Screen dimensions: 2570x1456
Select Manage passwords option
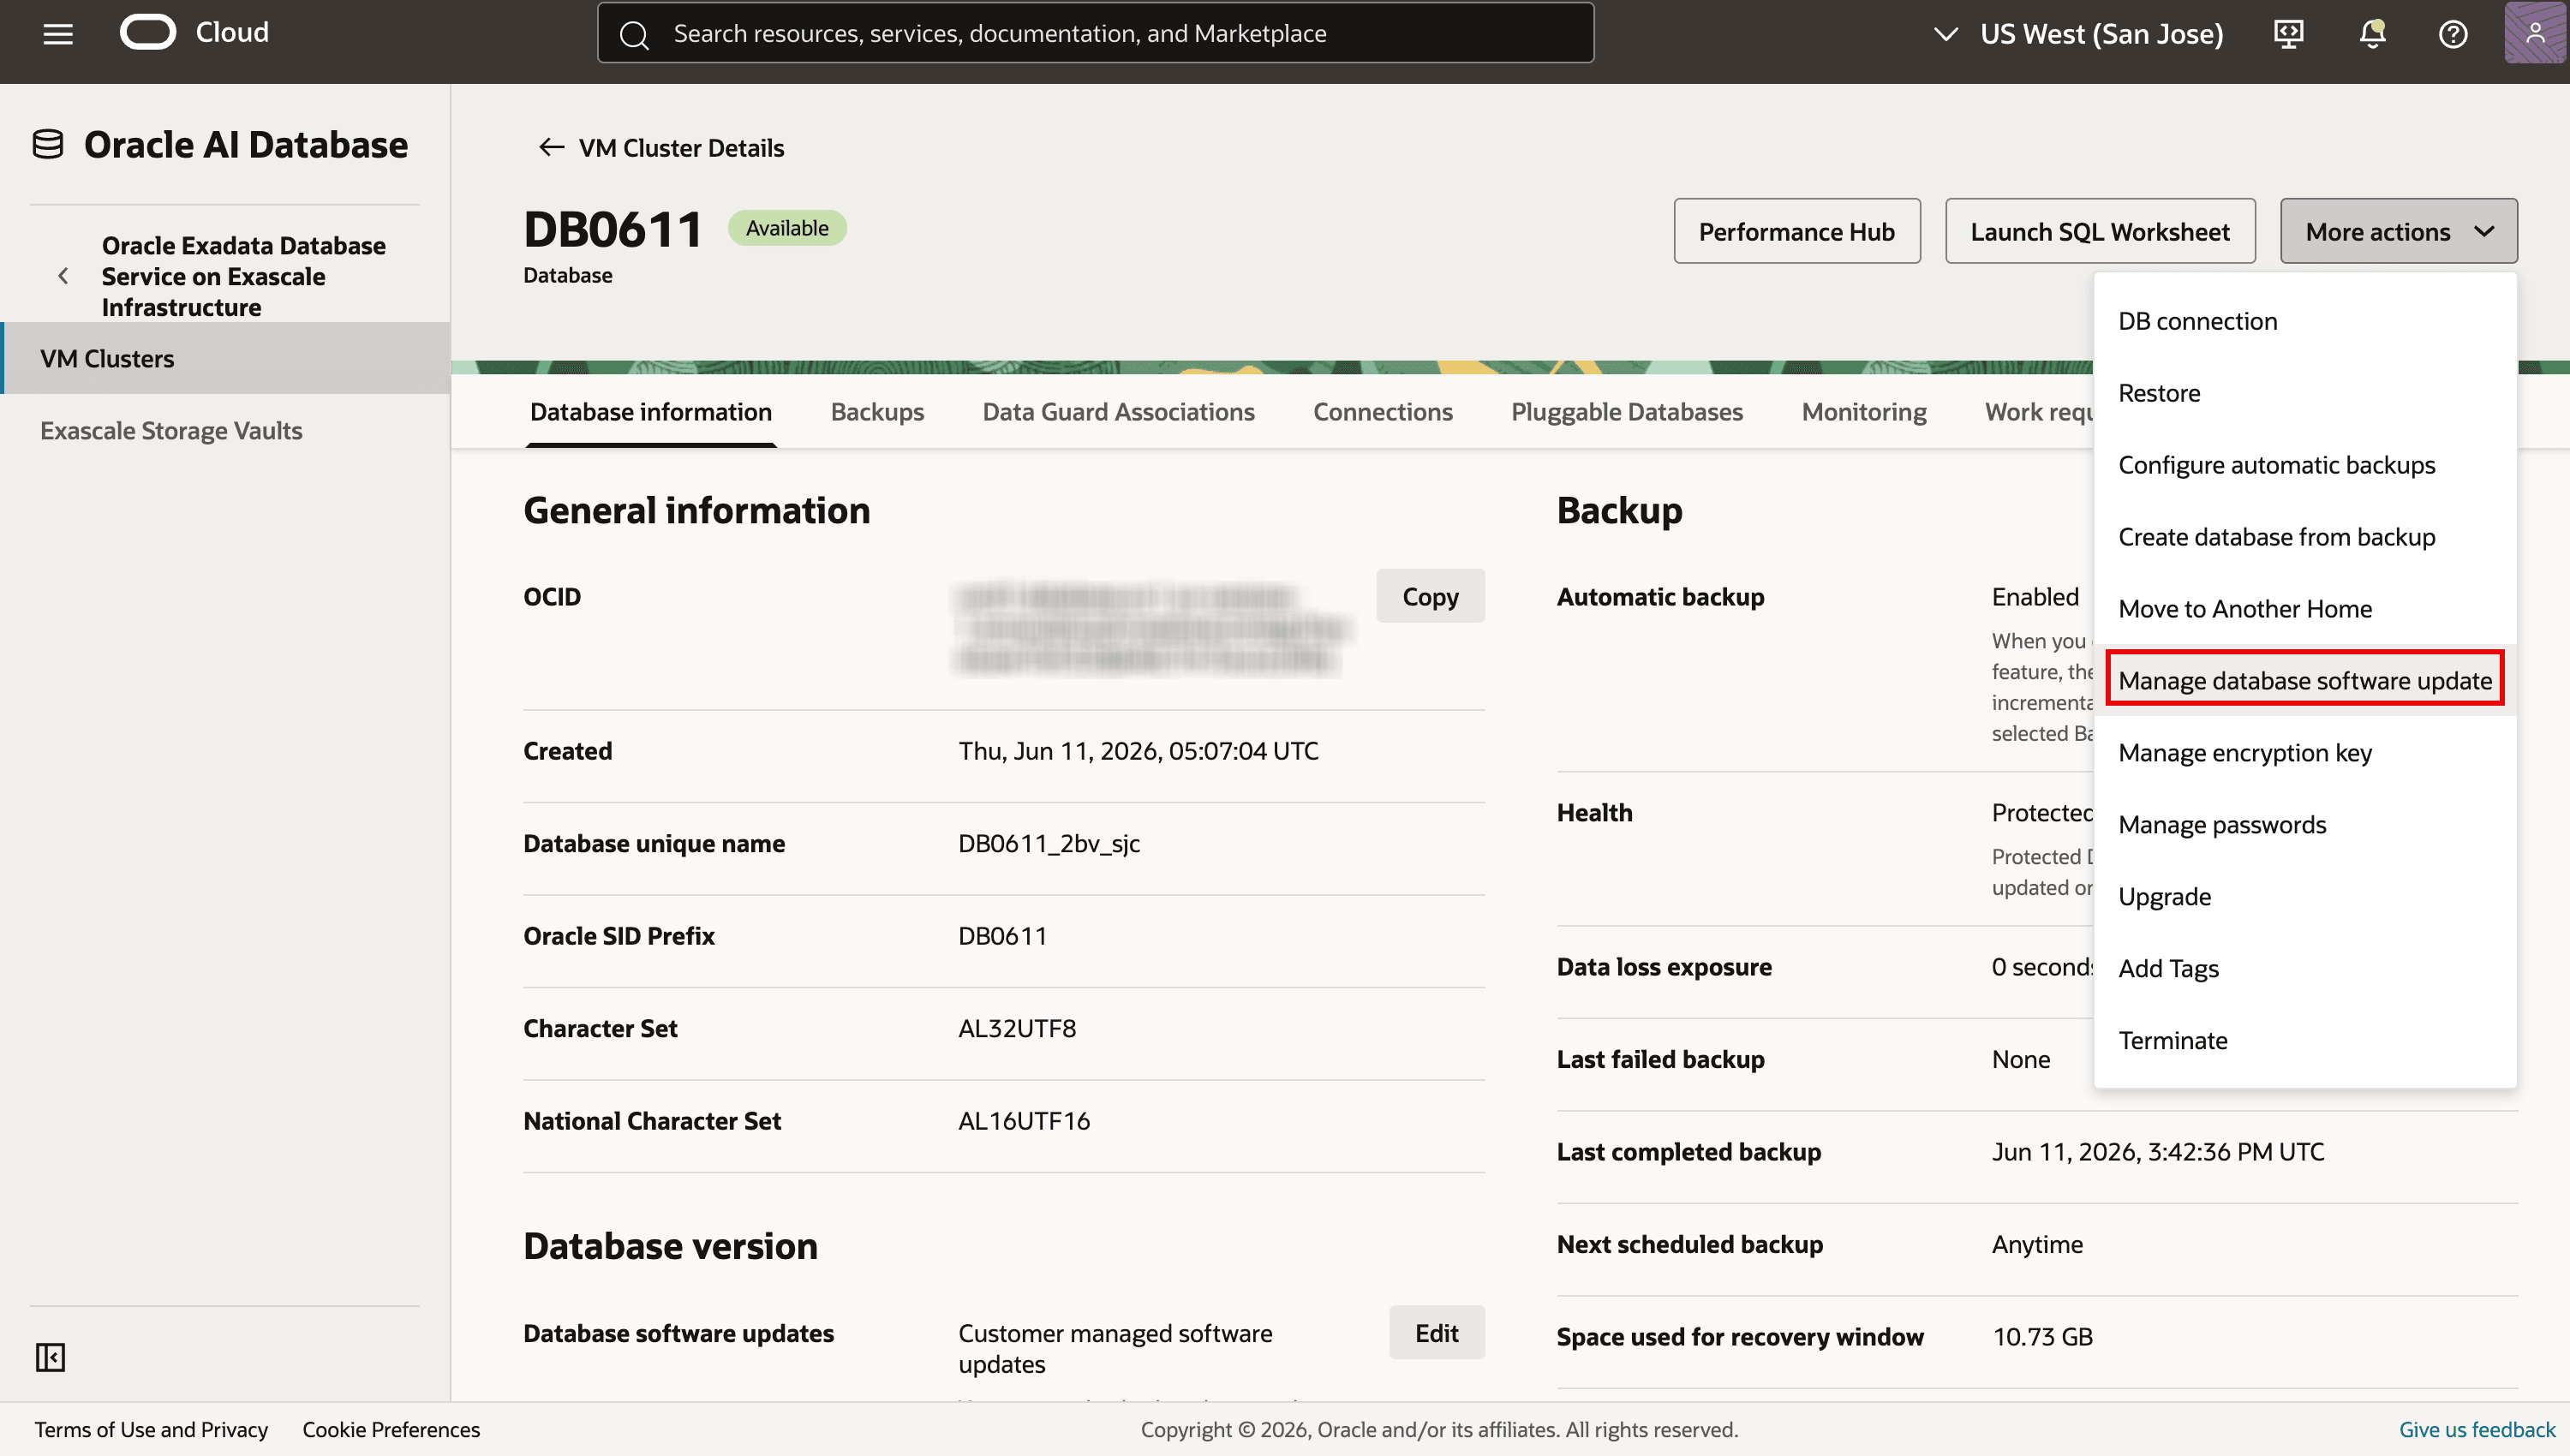[2305, 825]
